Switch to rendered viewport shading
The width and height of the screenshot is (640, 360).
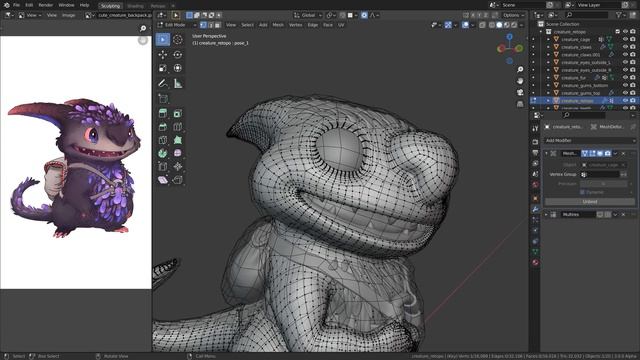pyautogui.click(x=514, y=25)
